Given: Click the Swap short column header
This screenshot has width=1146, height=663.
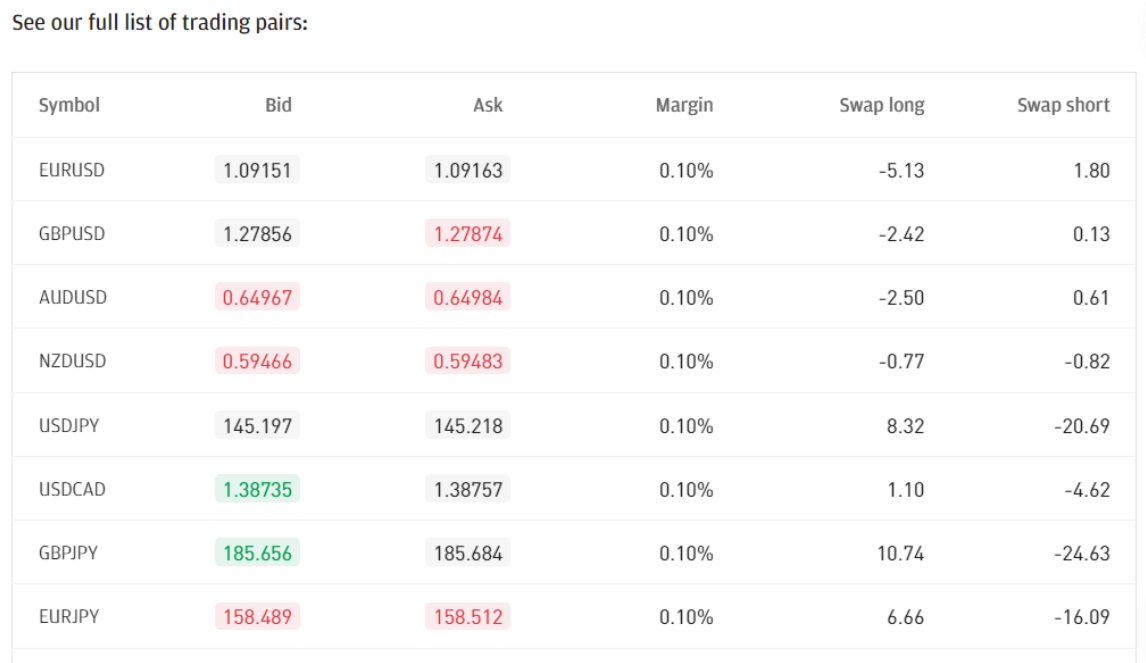Looking at the screenshot, I should (1063, 105).
